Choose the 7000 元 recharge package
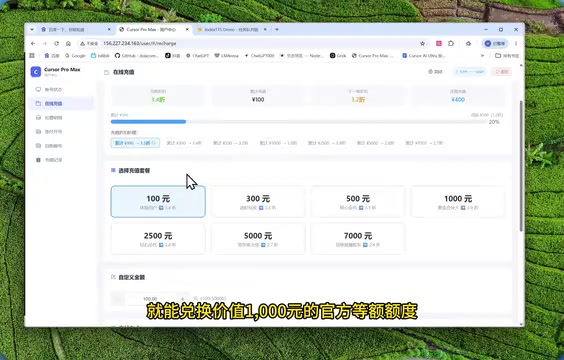The image size is (564, 360). click(358, 239)
